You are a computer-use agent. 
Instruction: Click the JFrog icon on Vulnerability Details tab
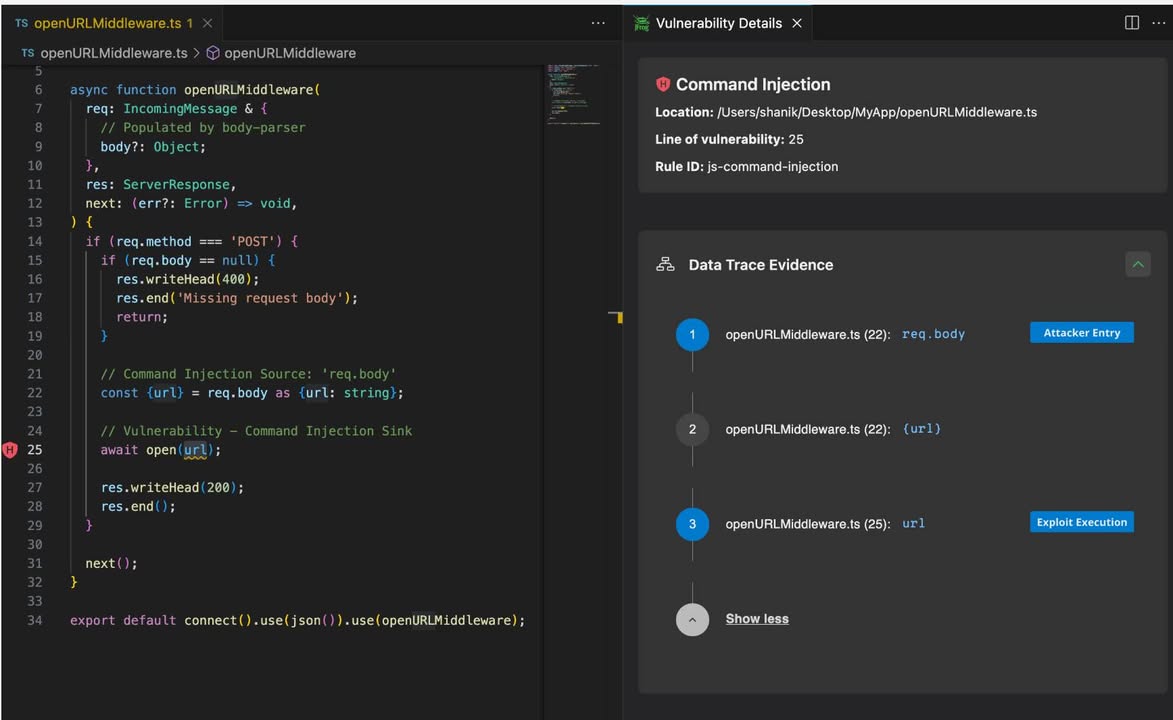pos(641,22)
